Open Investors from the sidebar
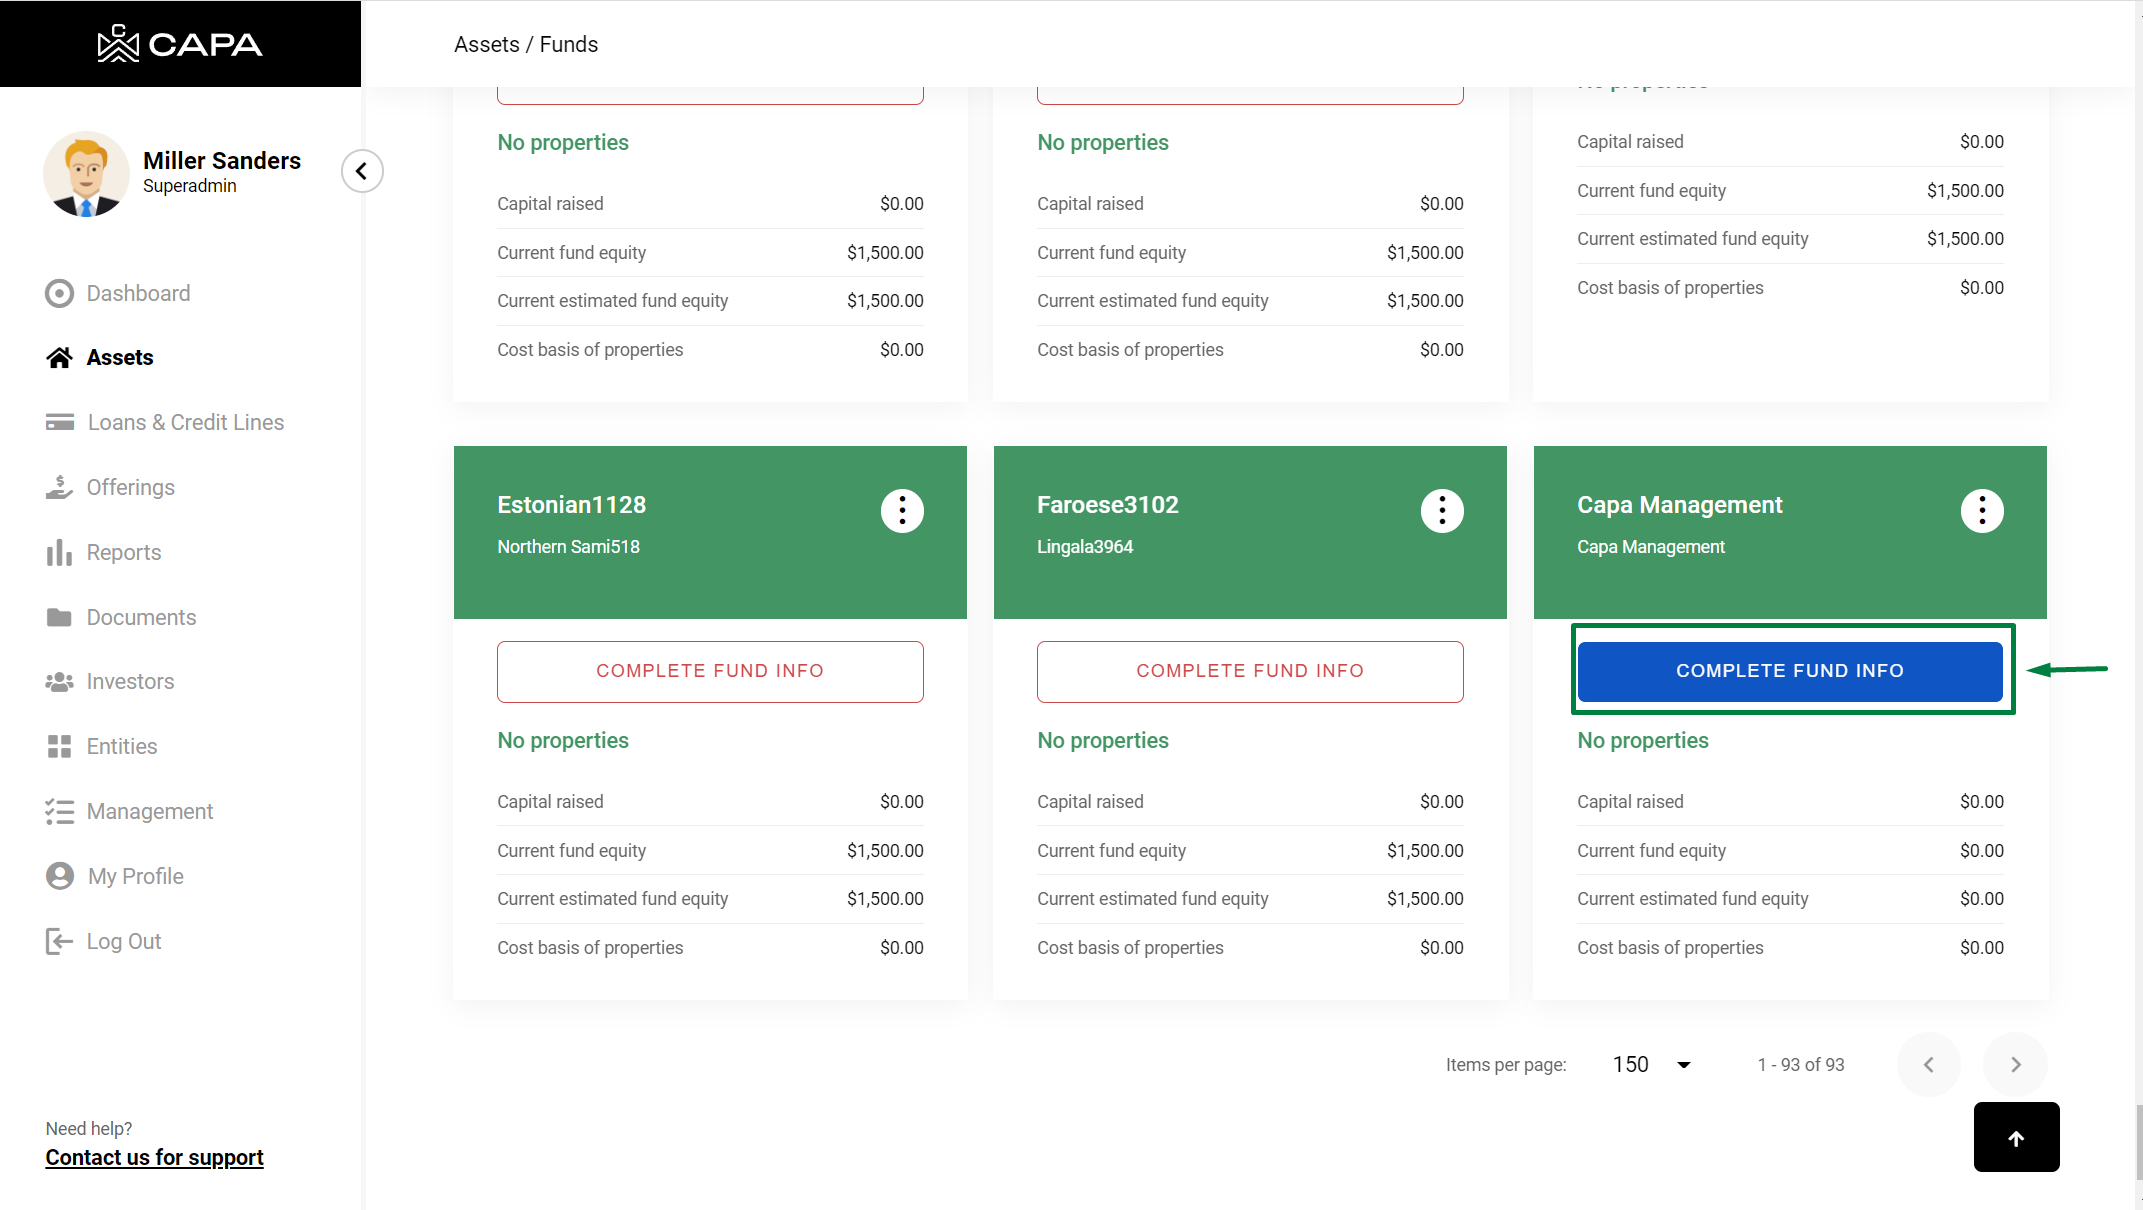This screenshot has height=1210, width=2143. (130, 681)
